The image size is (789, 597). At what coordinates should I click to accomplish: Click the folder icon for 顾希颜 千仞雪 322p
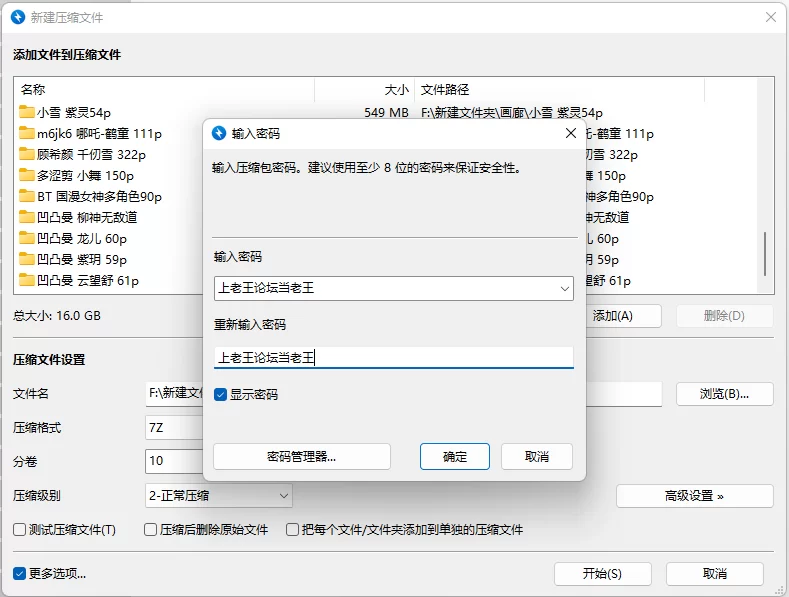(x=27, y=154)
